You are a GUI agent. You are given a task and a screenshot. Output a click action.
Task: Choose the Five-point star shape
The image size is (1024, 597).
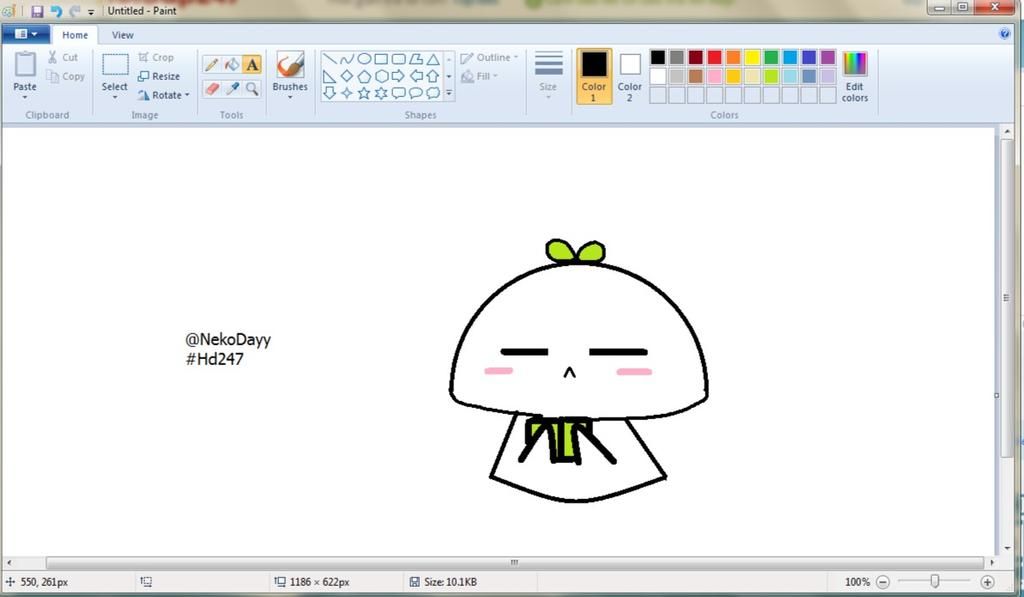364,93
